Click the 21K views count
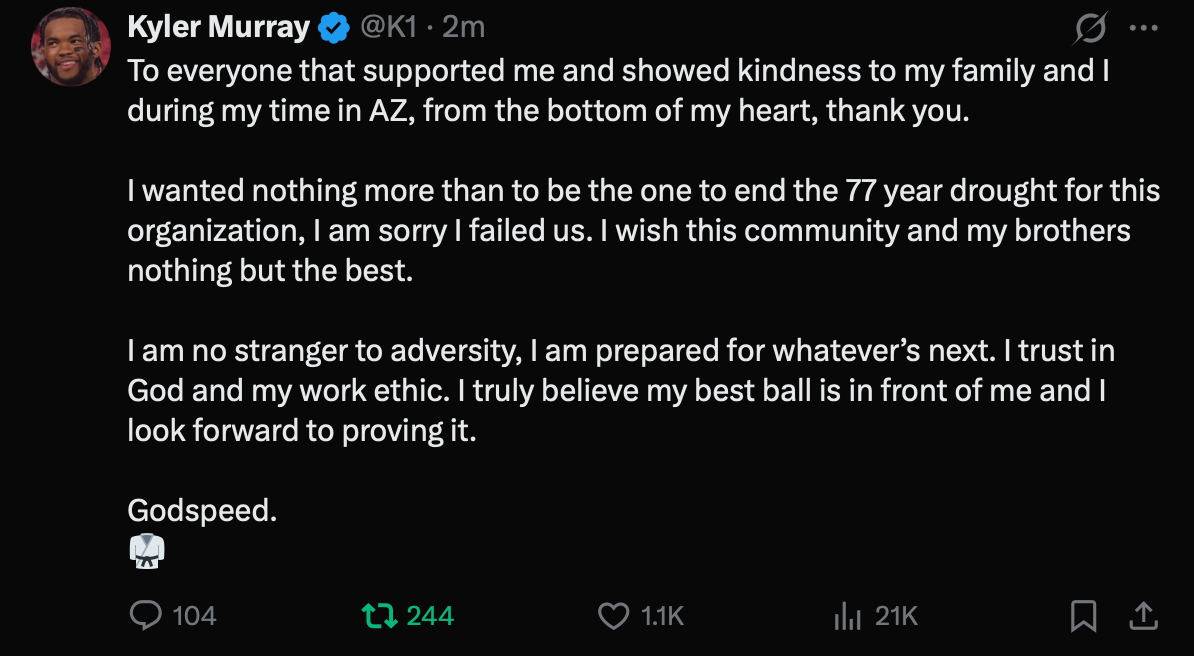Viewport: 1194px width, 656px height. pos(896,616)
